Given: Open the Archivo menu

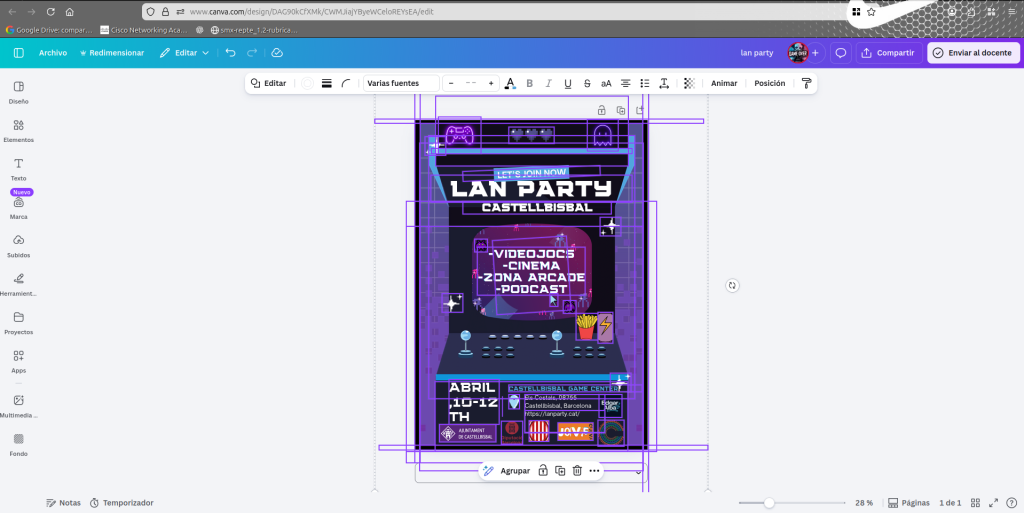Looking at the screenshot, I should (53, 53).
